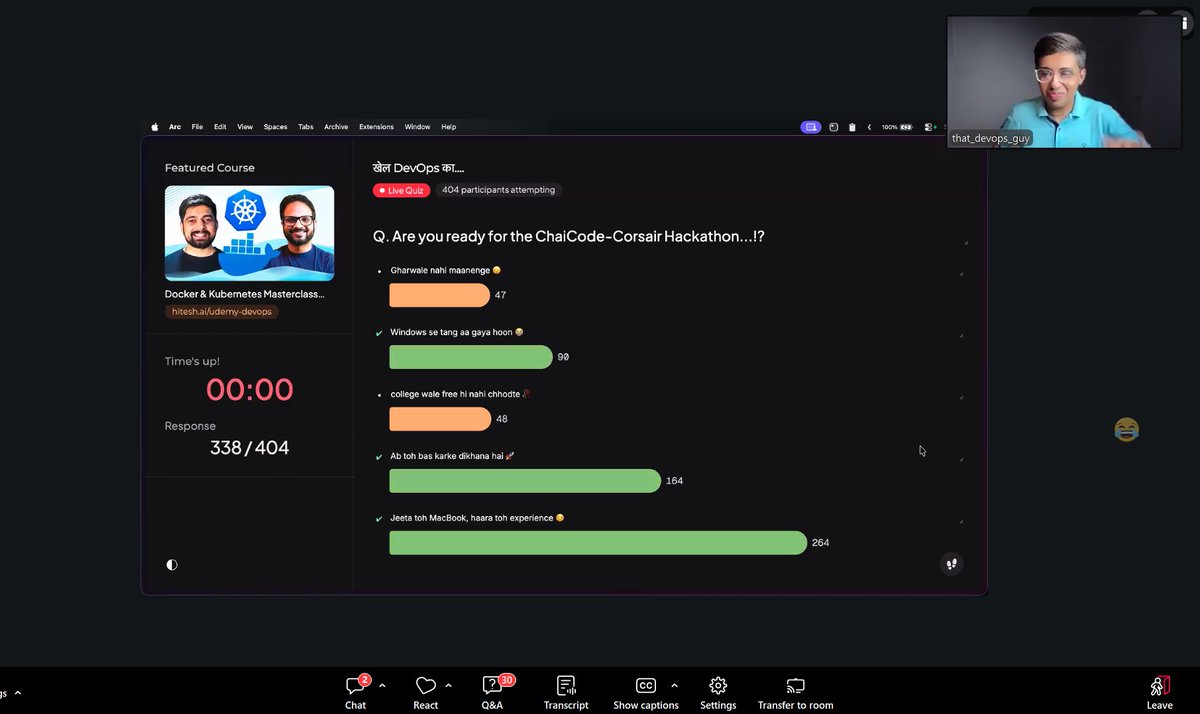Leave the meeting
Viewport: 1200px width, 714px height.
click(x=1160, y=692)
